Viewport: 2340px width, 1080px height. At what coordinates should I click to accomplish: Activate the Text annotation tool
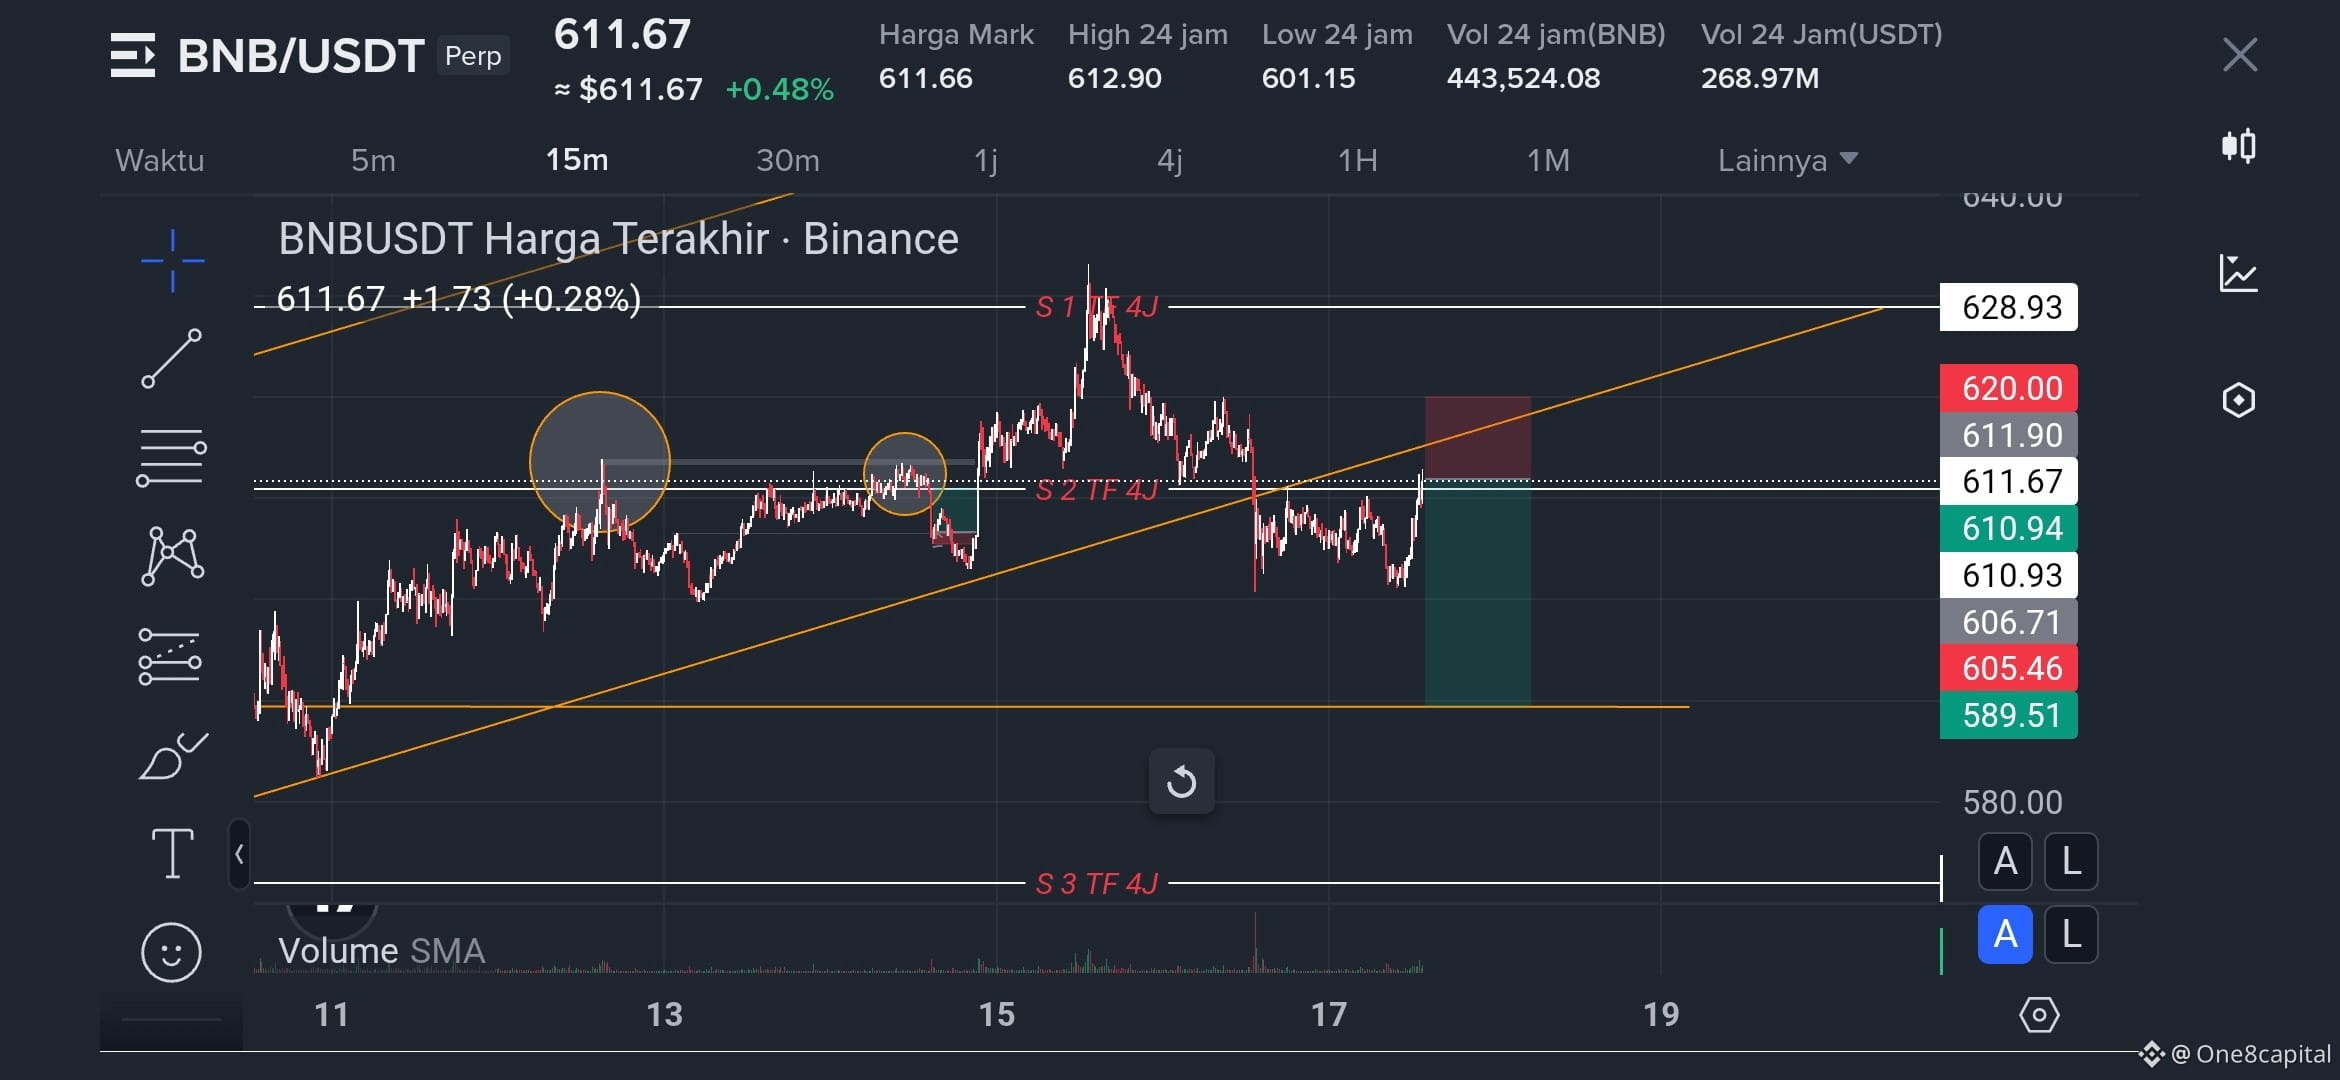pyautogui.click(x=172, y=853)
